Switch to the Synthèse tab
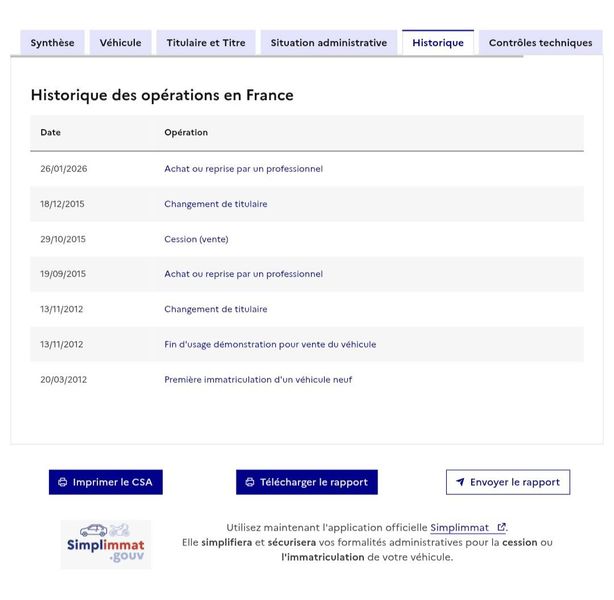The image size is (614, 600). (x=52, y=43)
